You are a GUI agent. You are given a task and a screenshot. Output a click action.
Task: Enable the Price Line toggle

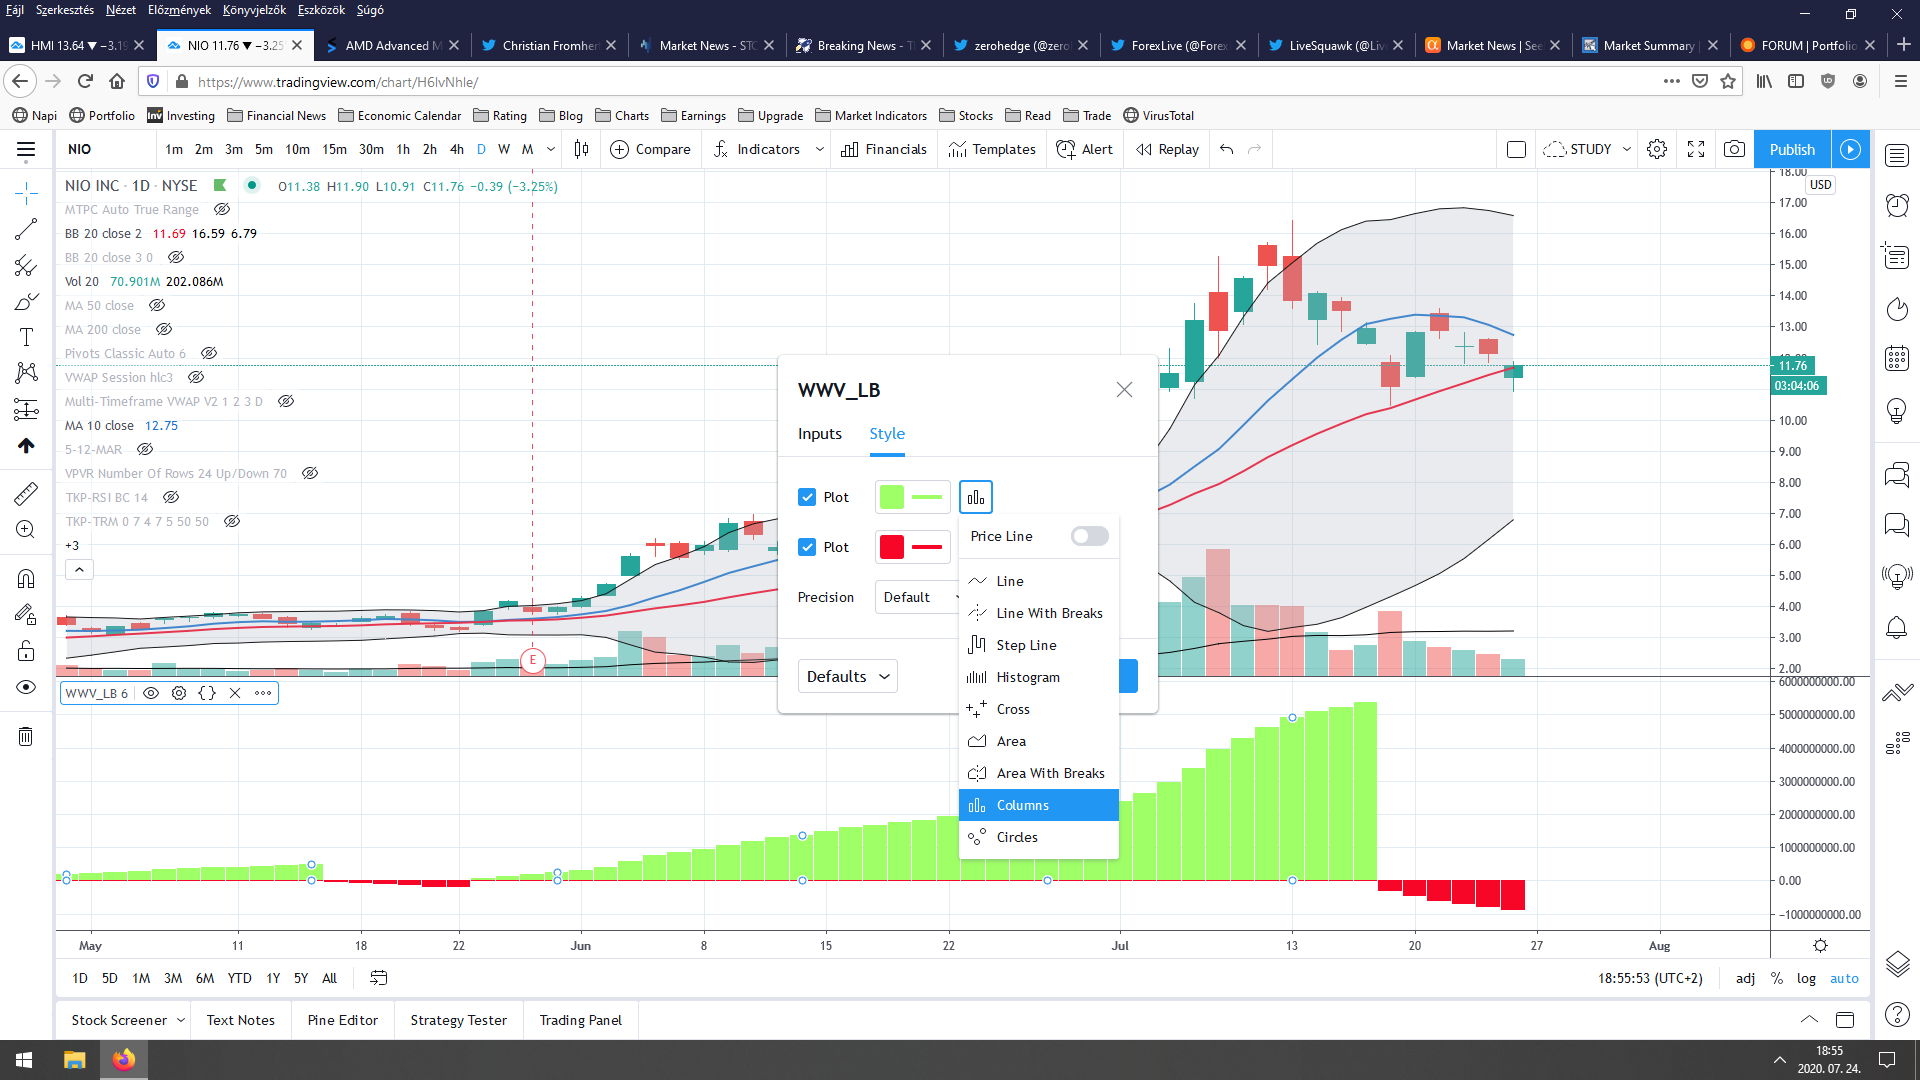(x=1089, y=536)
